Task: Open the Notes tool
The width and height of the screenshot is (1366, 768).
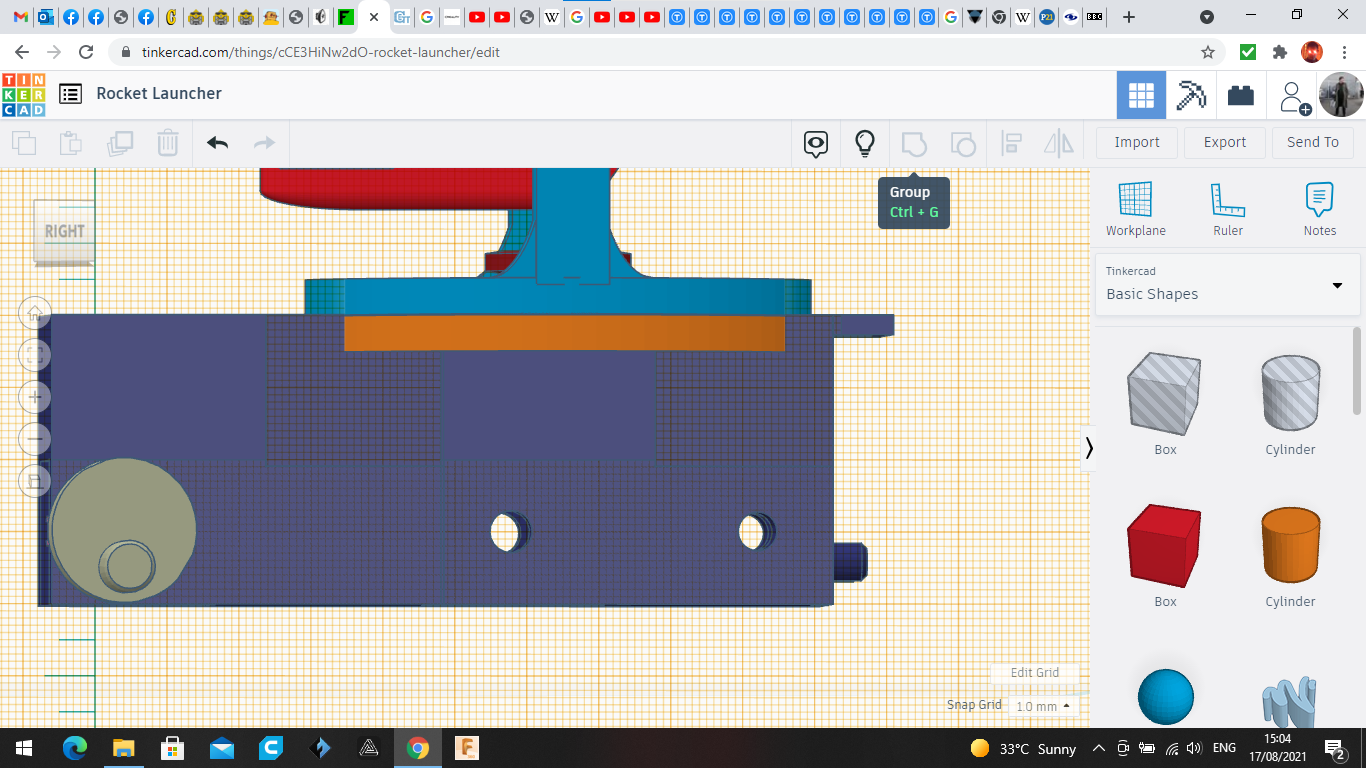Action: (x=1319, y=208)
